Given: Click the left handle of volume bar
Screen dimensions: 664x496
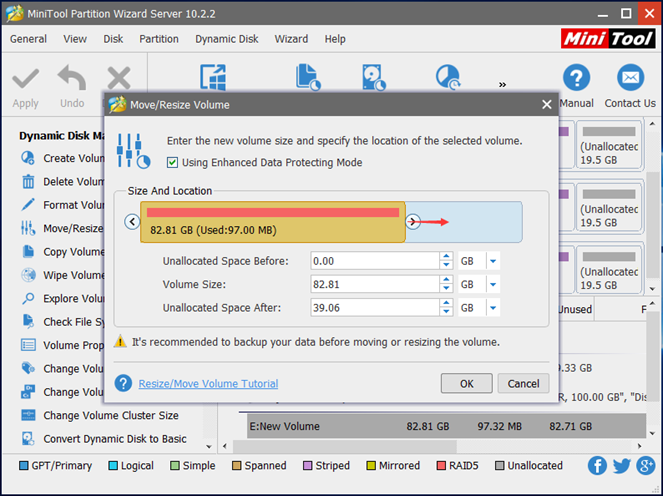Looking at the screenshot, I should pos(132,222).
